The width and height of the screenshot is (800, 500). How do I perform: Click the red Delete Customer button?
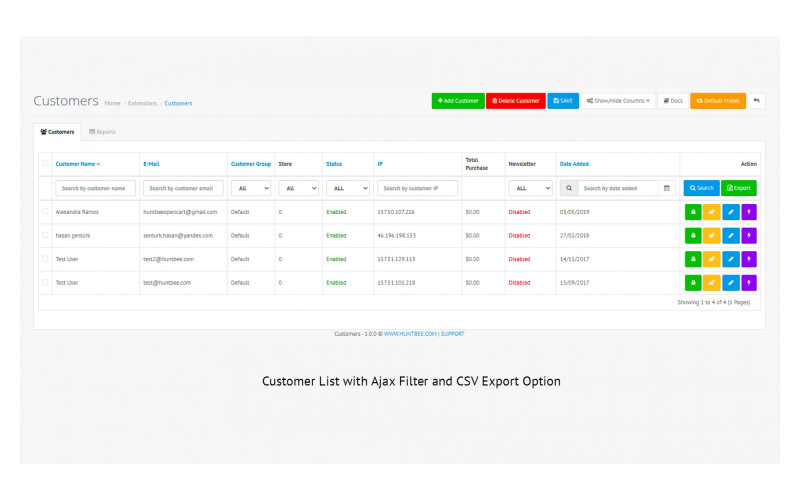(516, 101)
